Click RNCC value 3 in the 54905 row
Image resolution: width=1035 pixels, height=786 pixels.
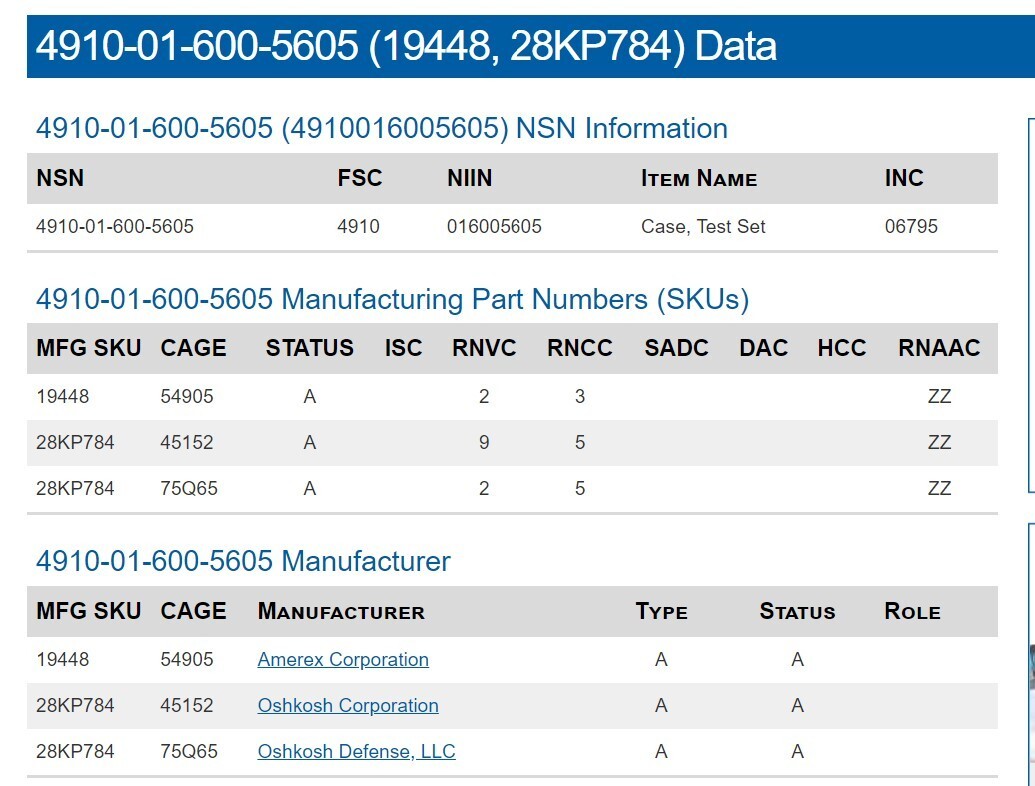(580, 397)
